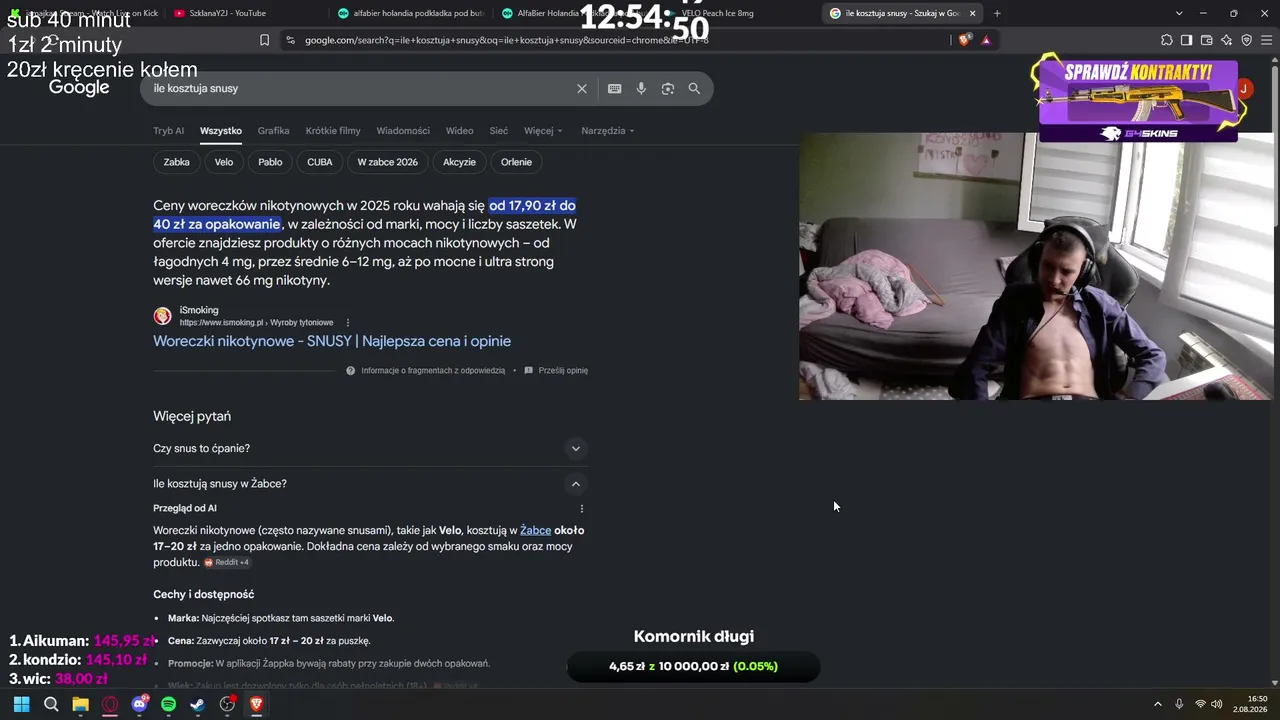Open Spotify from the taskbar
The image size is (1280, 720).
tap(168, 704)
